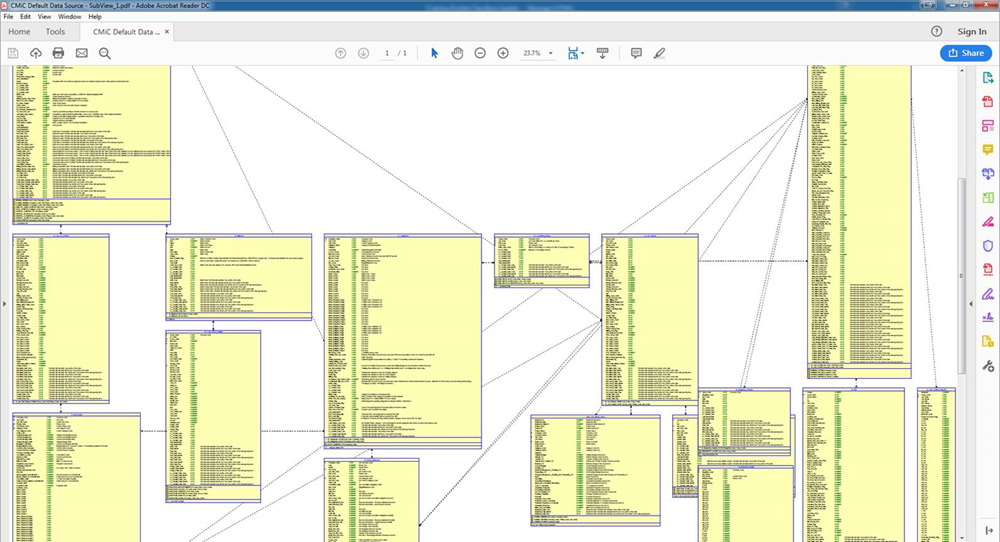Click the blue Share button
This screenshot has width=1000, height=542.
click(966, 54)
